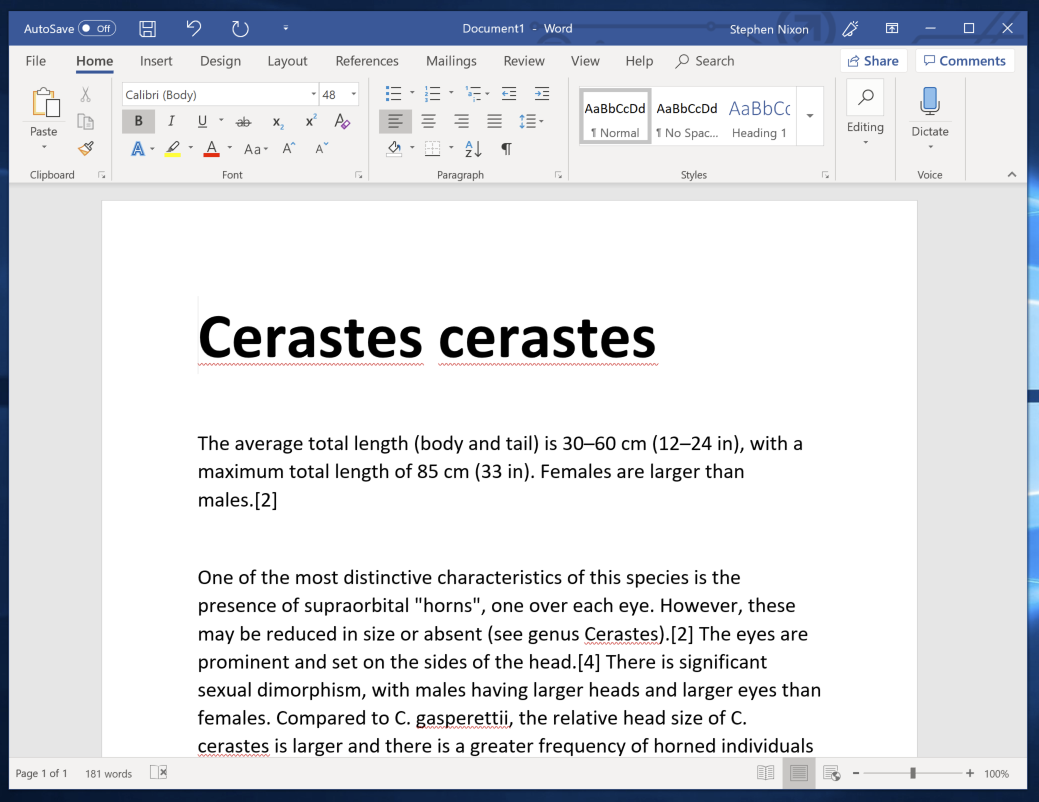The height and width of the screenshot is (802, 1039).
Task: Switch to the References tab
Action: (367, 61)
